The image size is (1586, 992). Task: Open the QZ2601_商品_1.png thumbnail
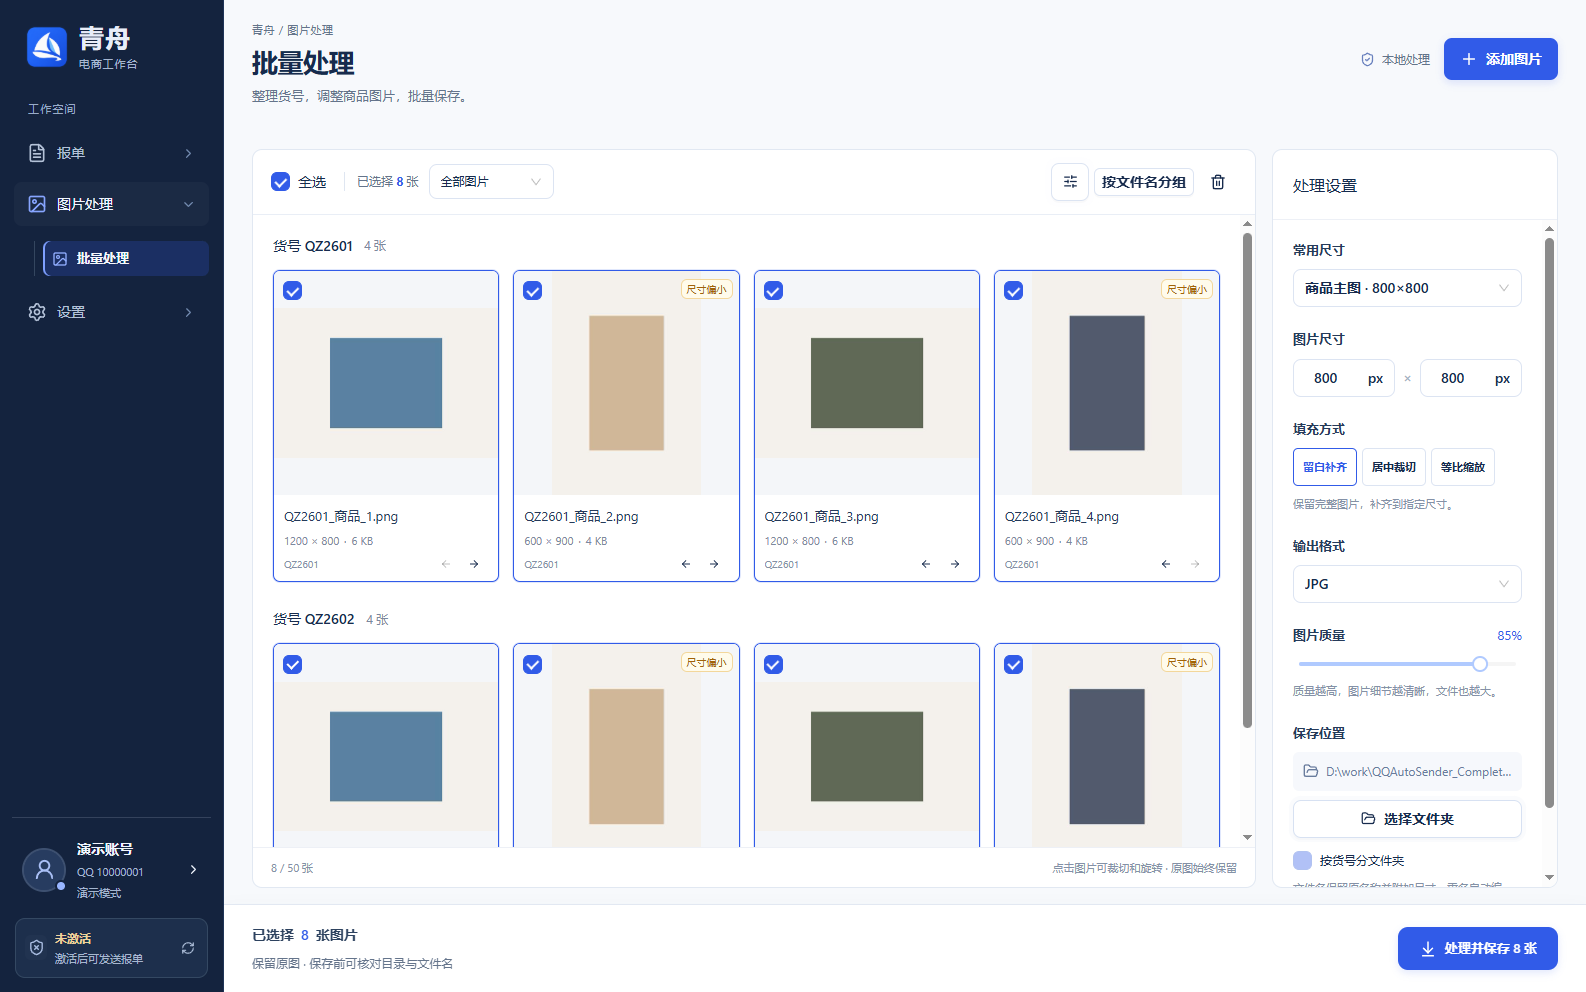[386, 383]
